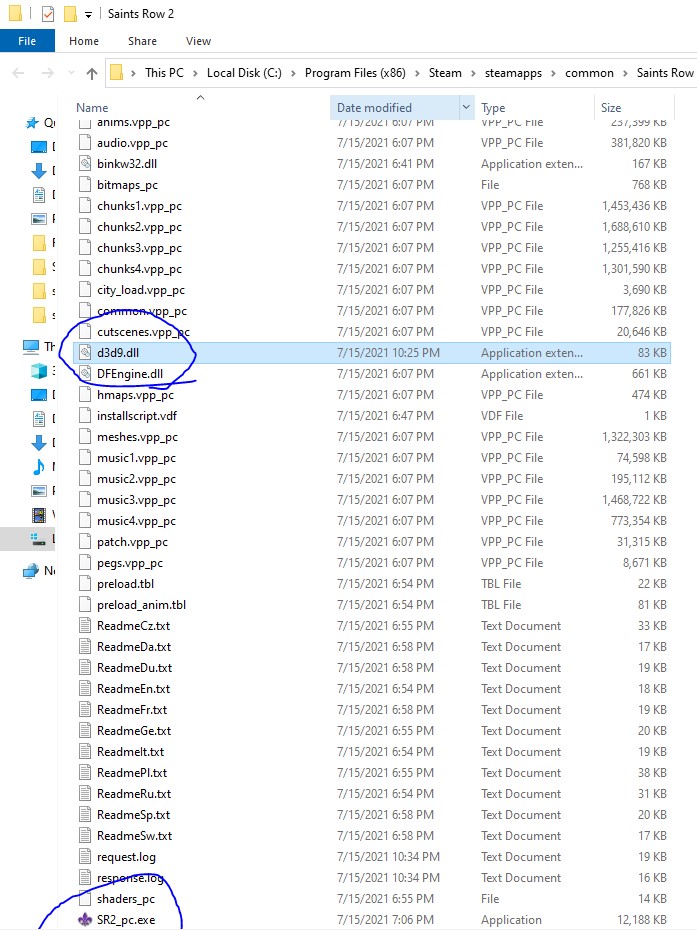
Task: Select file meshes.vpp_pc
Action: point(138,437)
